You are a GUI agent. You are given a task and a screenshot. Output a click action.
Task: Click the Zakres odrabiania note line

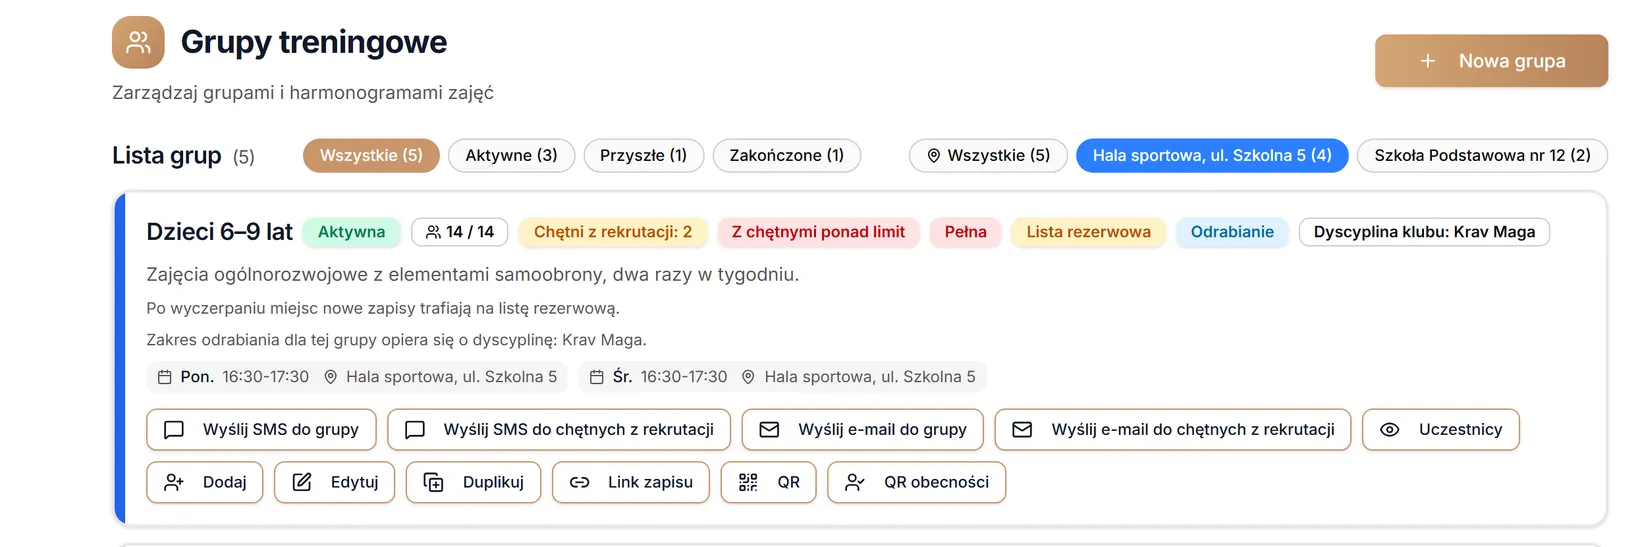[x=396, y=340]
